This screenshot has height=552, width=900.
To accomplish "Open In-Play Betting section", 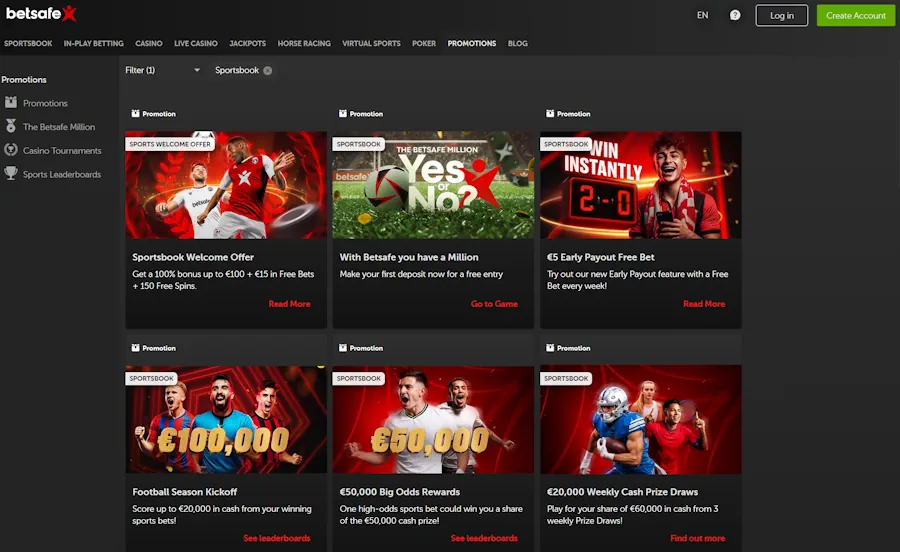I will pyautogui.click(x=94, y=44).
